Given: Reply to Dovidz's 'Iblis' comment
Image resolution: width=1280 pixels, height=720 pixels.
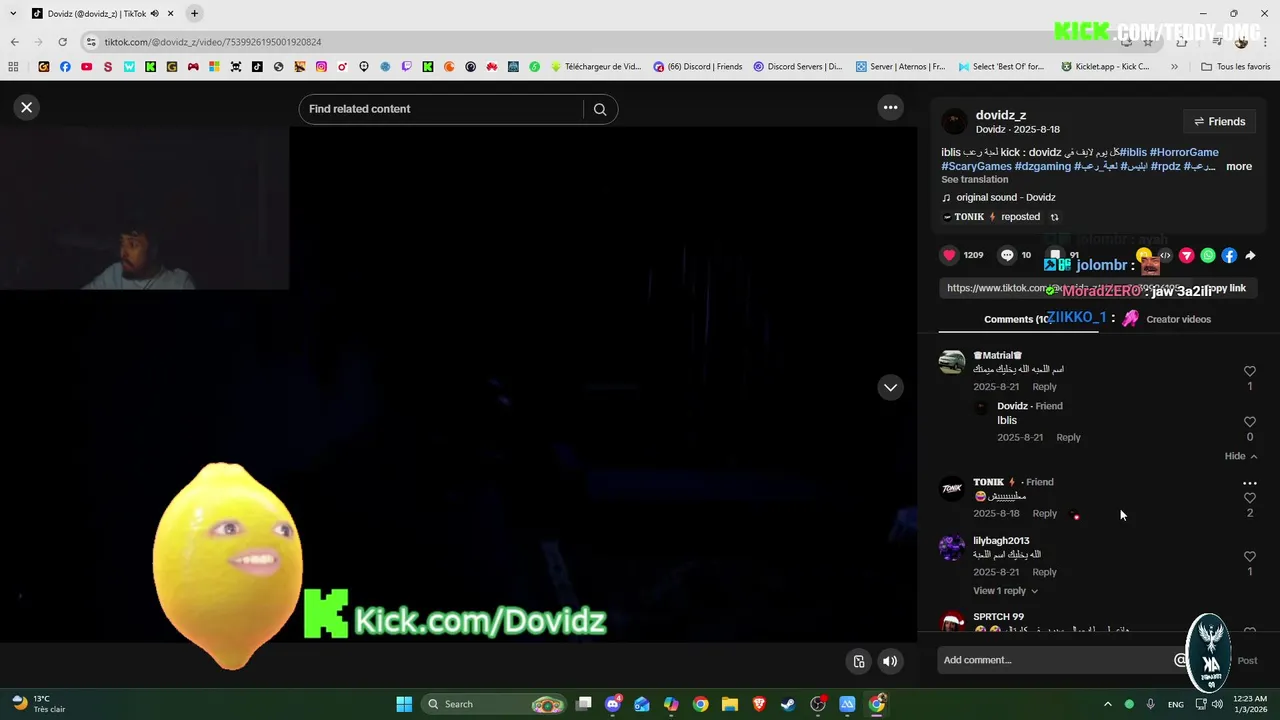Looking at the screenshot, I should click(1068, 437).
